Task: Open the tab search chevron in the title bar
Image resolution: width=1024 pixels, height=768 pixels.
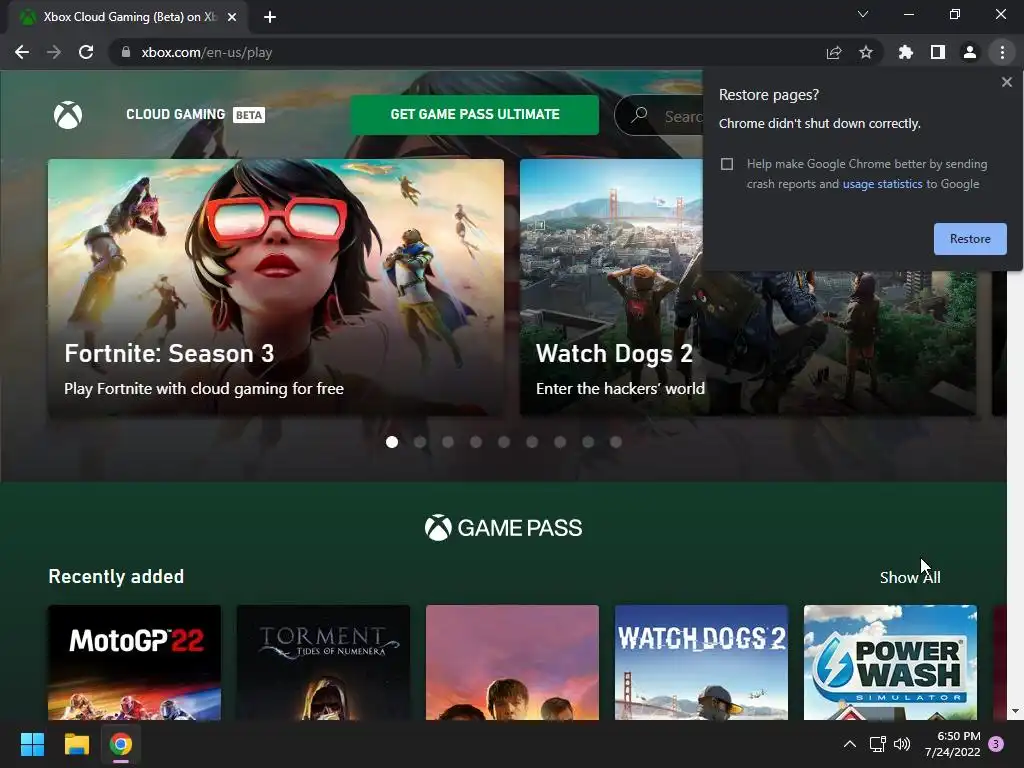Action: [863, 14]
